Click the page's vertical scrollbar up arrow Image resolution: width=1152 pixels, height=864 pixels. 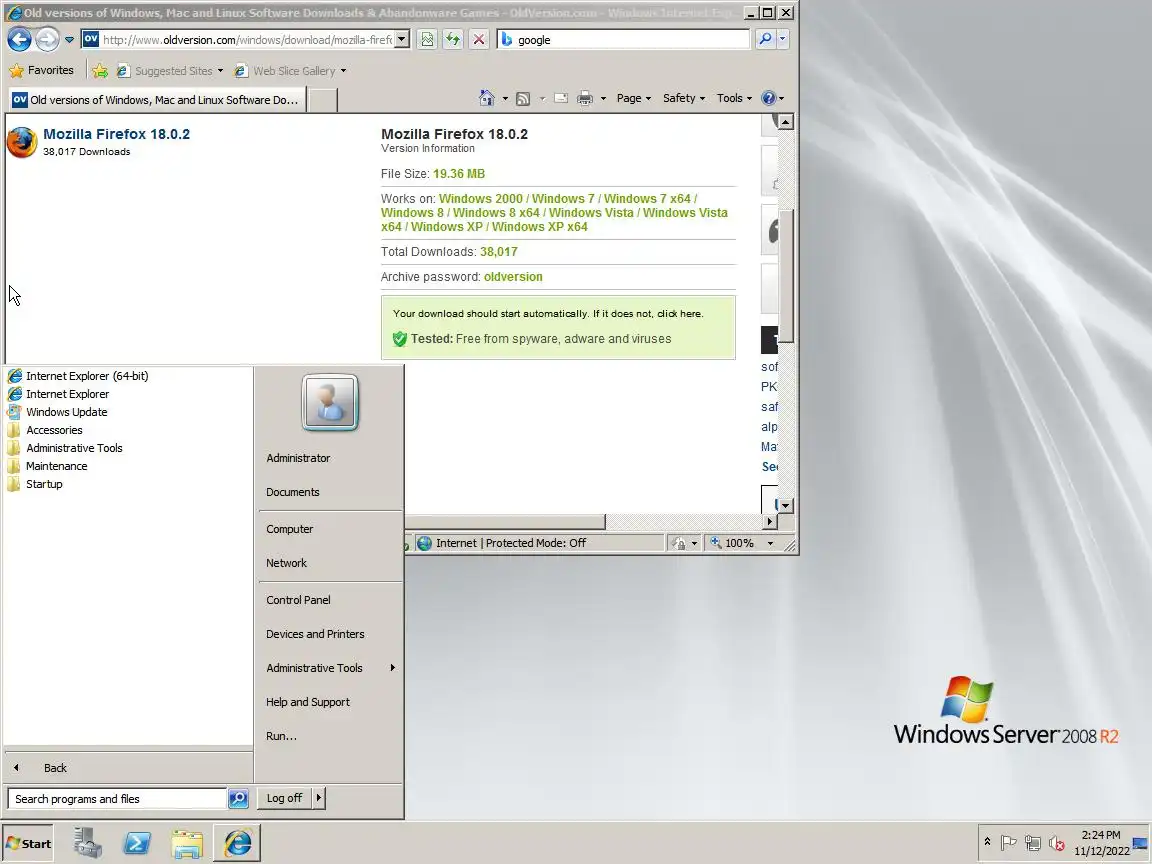pos(785,122)
